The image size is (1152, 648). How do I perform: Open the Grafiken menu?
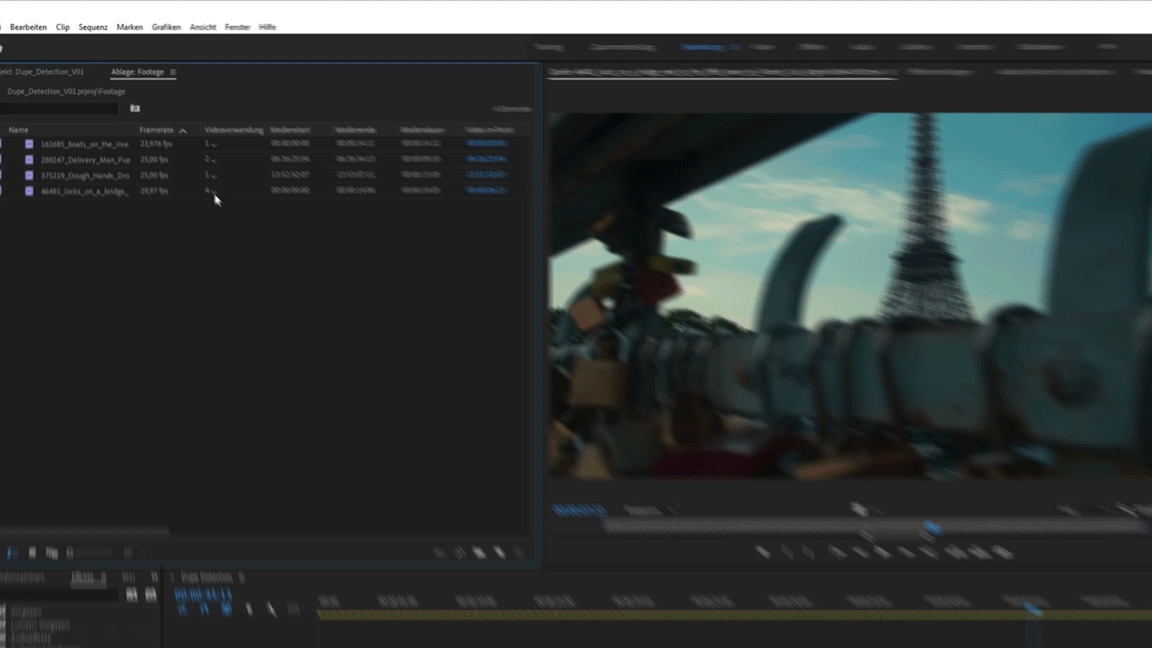pyautogui.click(x=166, y=27)
